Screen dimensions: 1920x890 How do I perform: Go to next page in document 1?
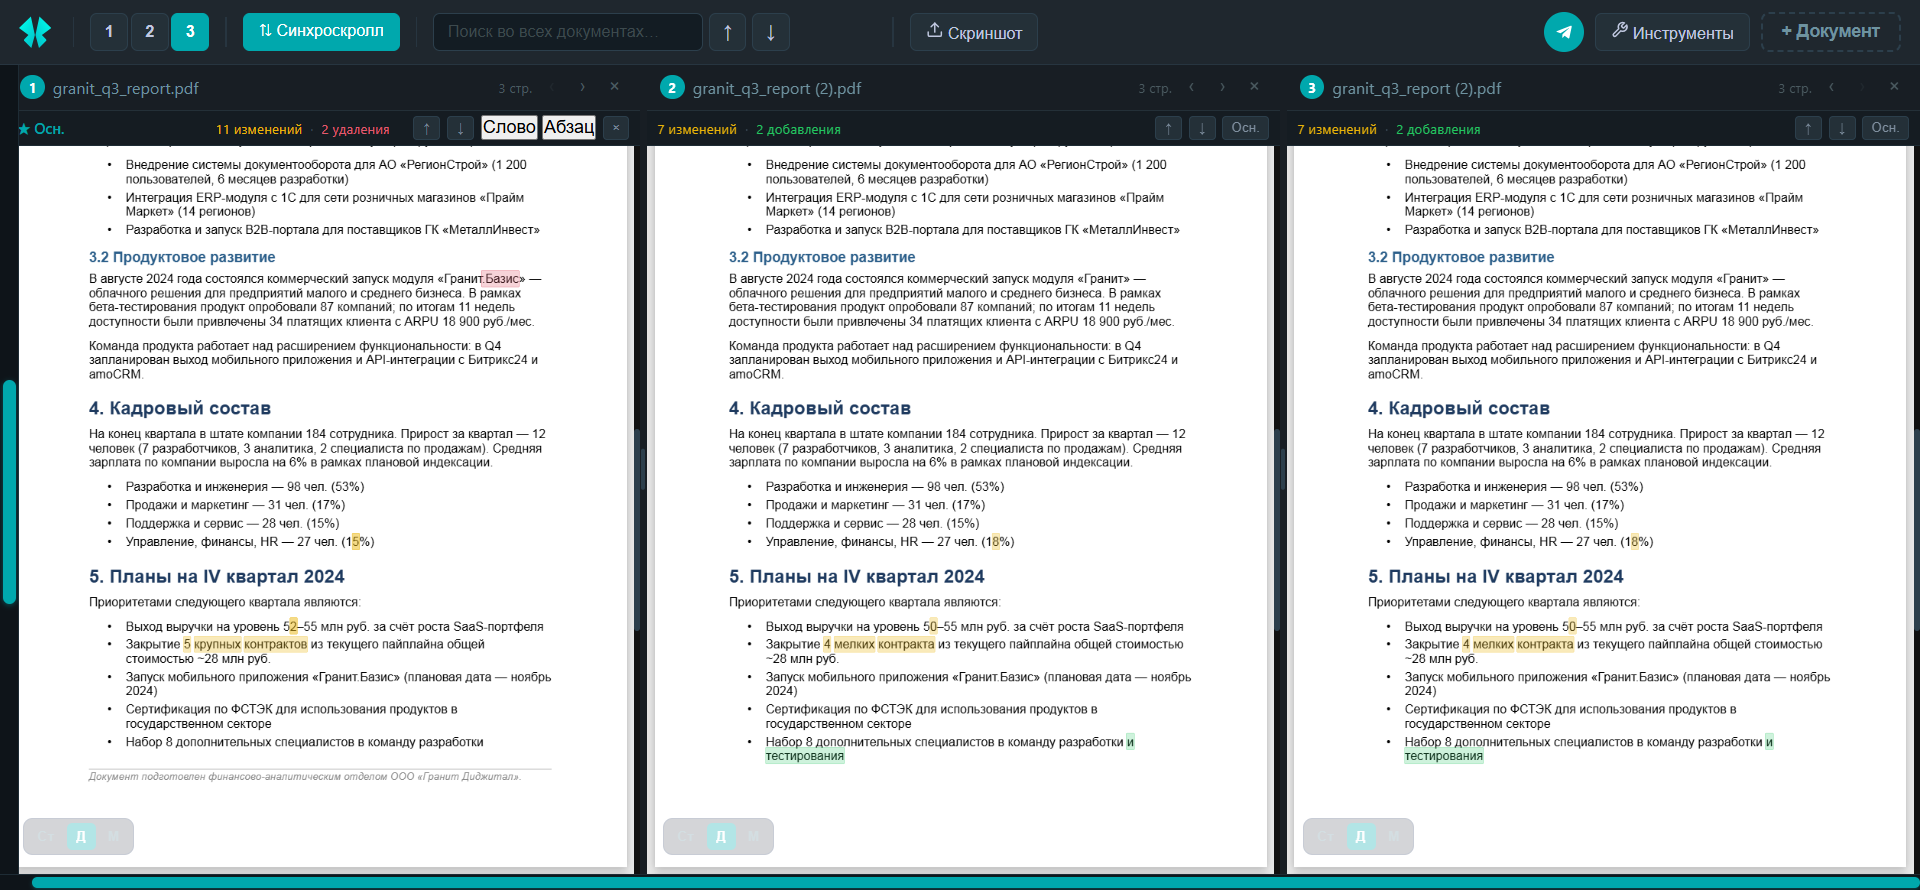point(582,88)
